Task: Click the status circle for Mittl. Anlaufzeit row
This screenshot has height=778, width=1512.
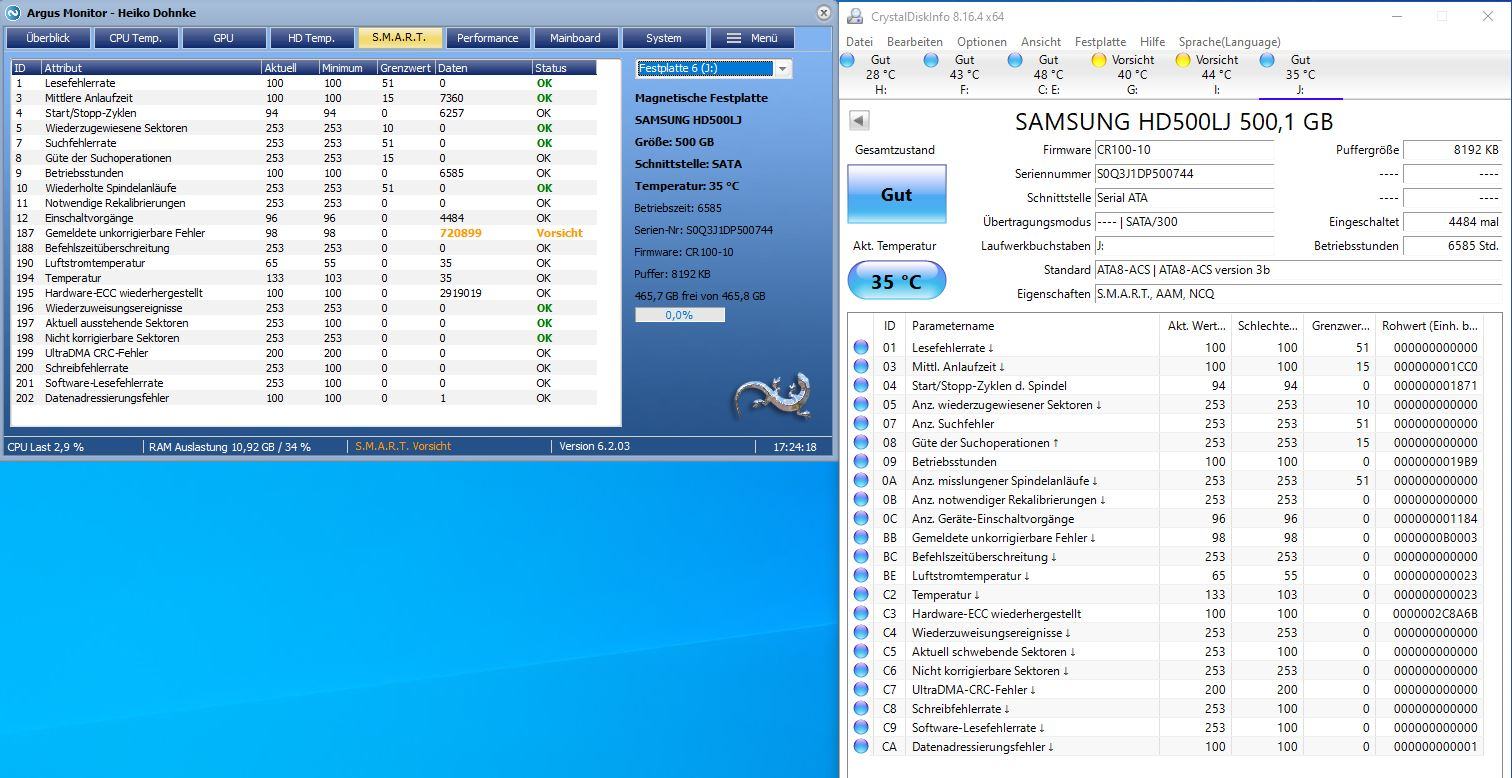Action: [x=860, y=366]
